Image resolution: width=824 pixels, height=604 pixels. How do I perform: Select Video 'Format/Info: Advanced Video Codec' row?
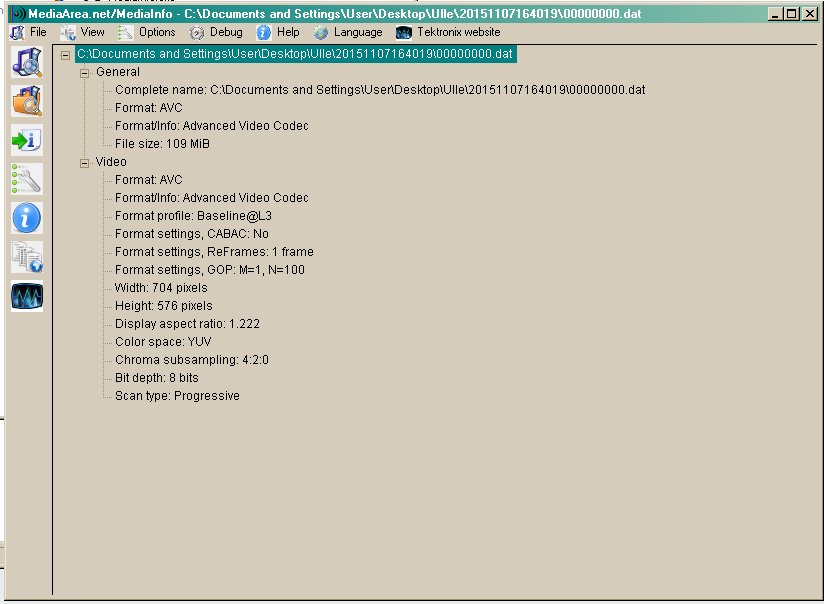pyautogui.click(x=212, y=198)
